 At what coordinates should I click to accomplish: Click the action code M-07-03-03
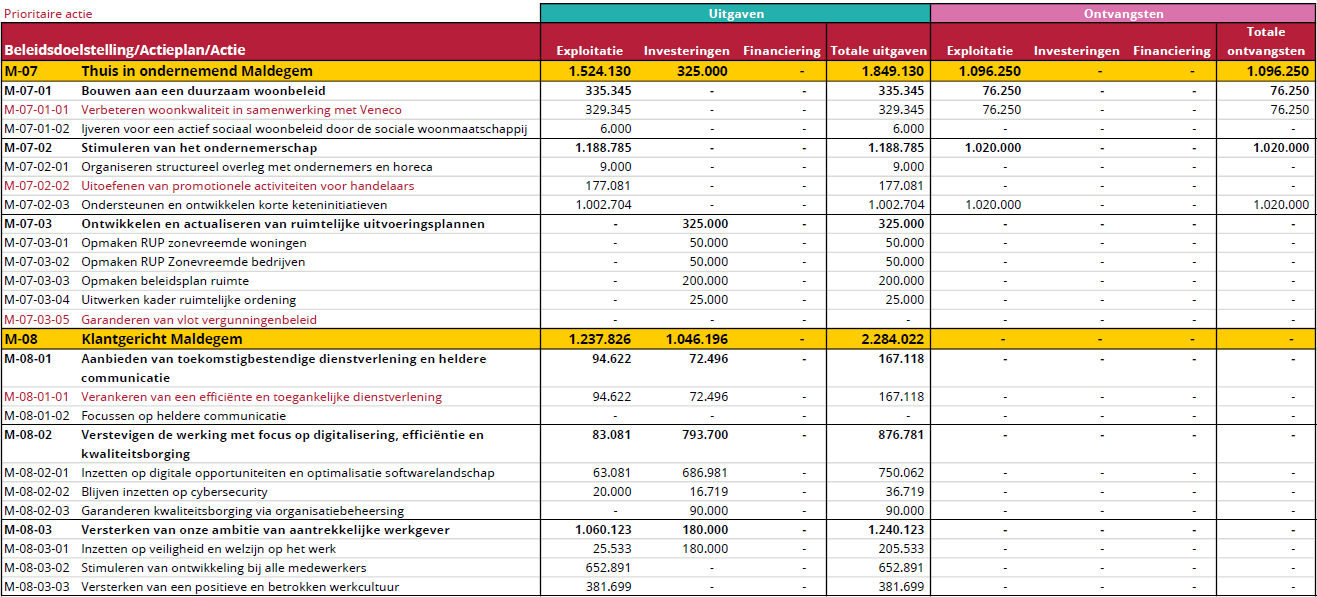(36, 281)
